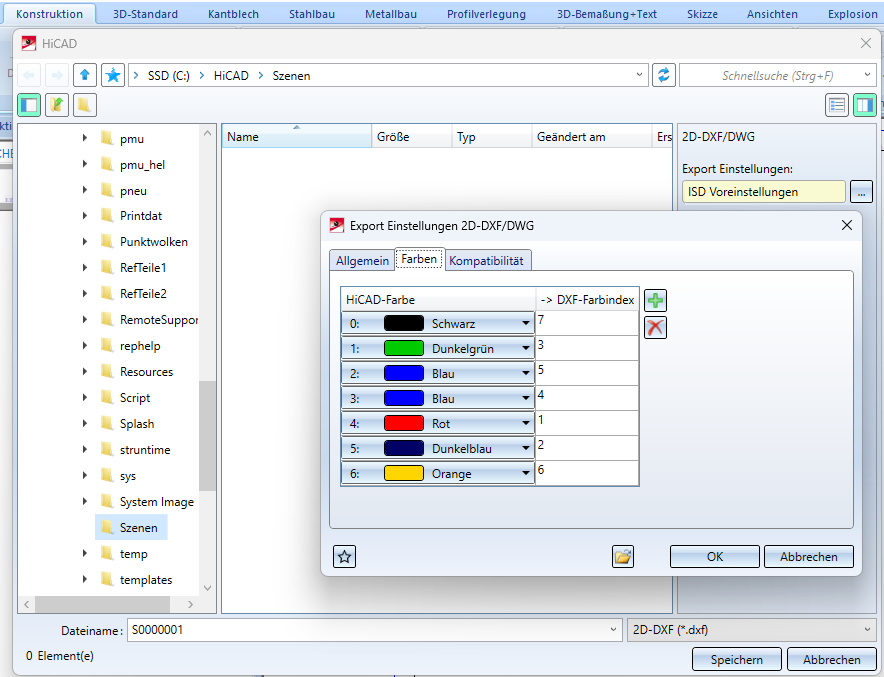
Task: Close the Export Einstellungen dialog
Action: (x=847, y=225)
